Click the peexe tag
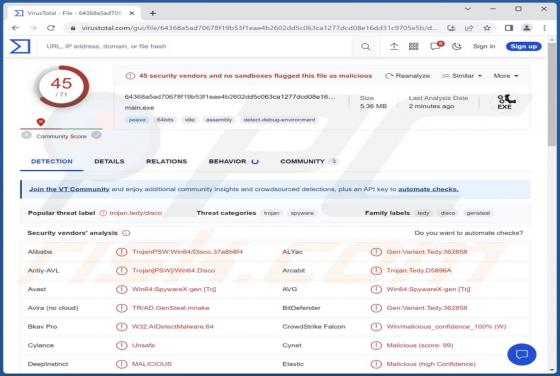This screenshot has width=560, height=376. click(137, 120)
